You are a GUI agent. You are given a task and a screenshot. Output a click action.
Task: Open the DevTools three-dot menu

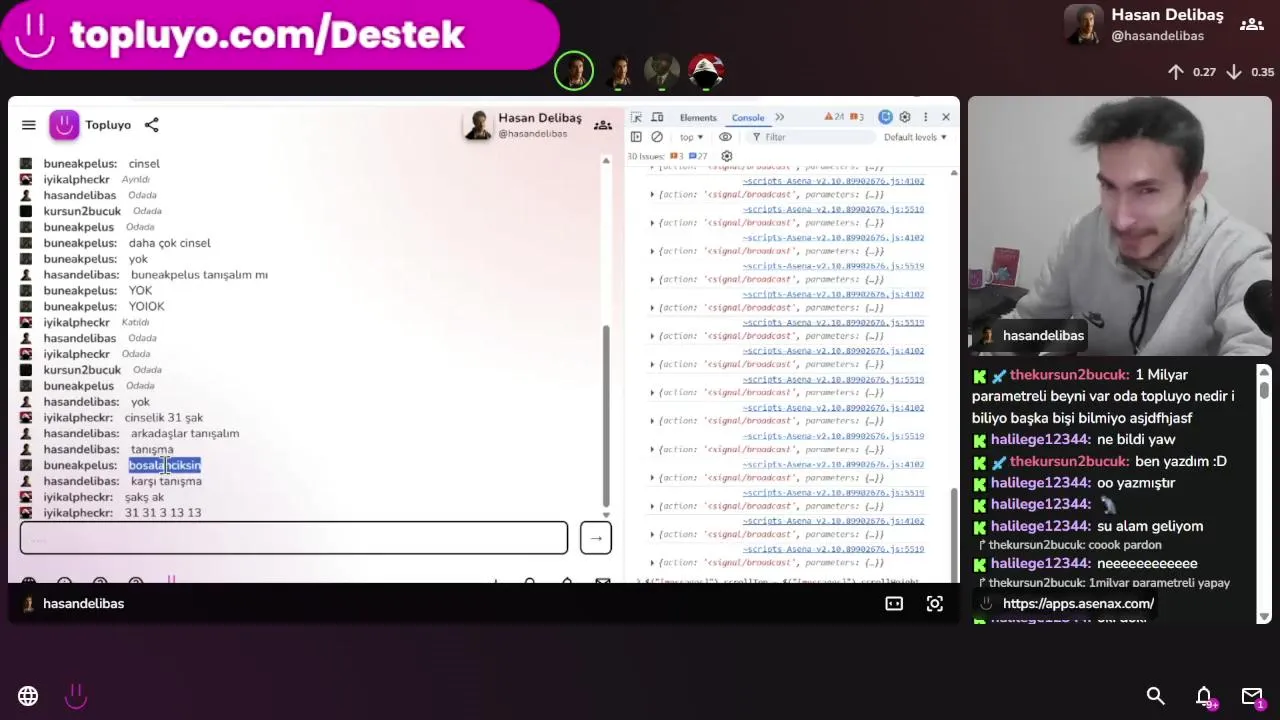click(x=926, y=117)
